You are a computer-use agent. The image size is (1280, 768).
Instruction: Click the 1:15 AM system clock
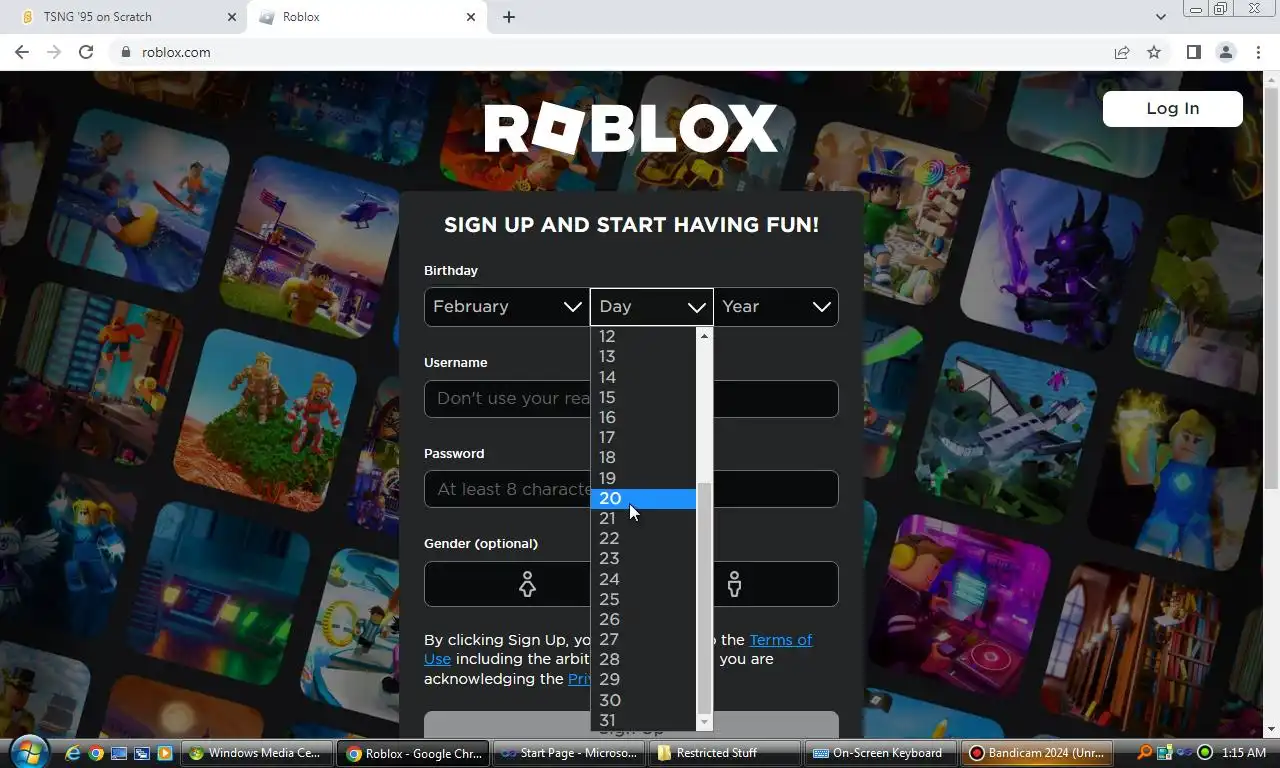click(1243, 753)
